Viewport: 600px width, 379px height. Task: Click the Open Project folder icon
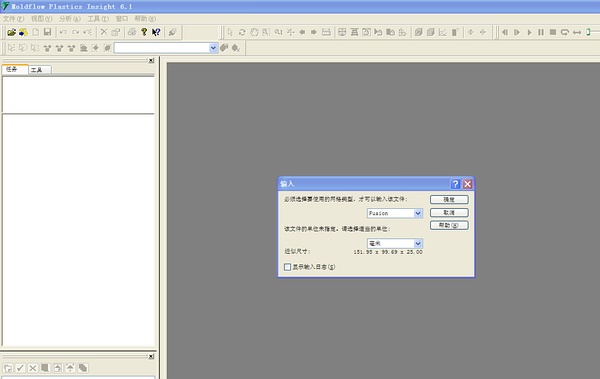(11, 32)
